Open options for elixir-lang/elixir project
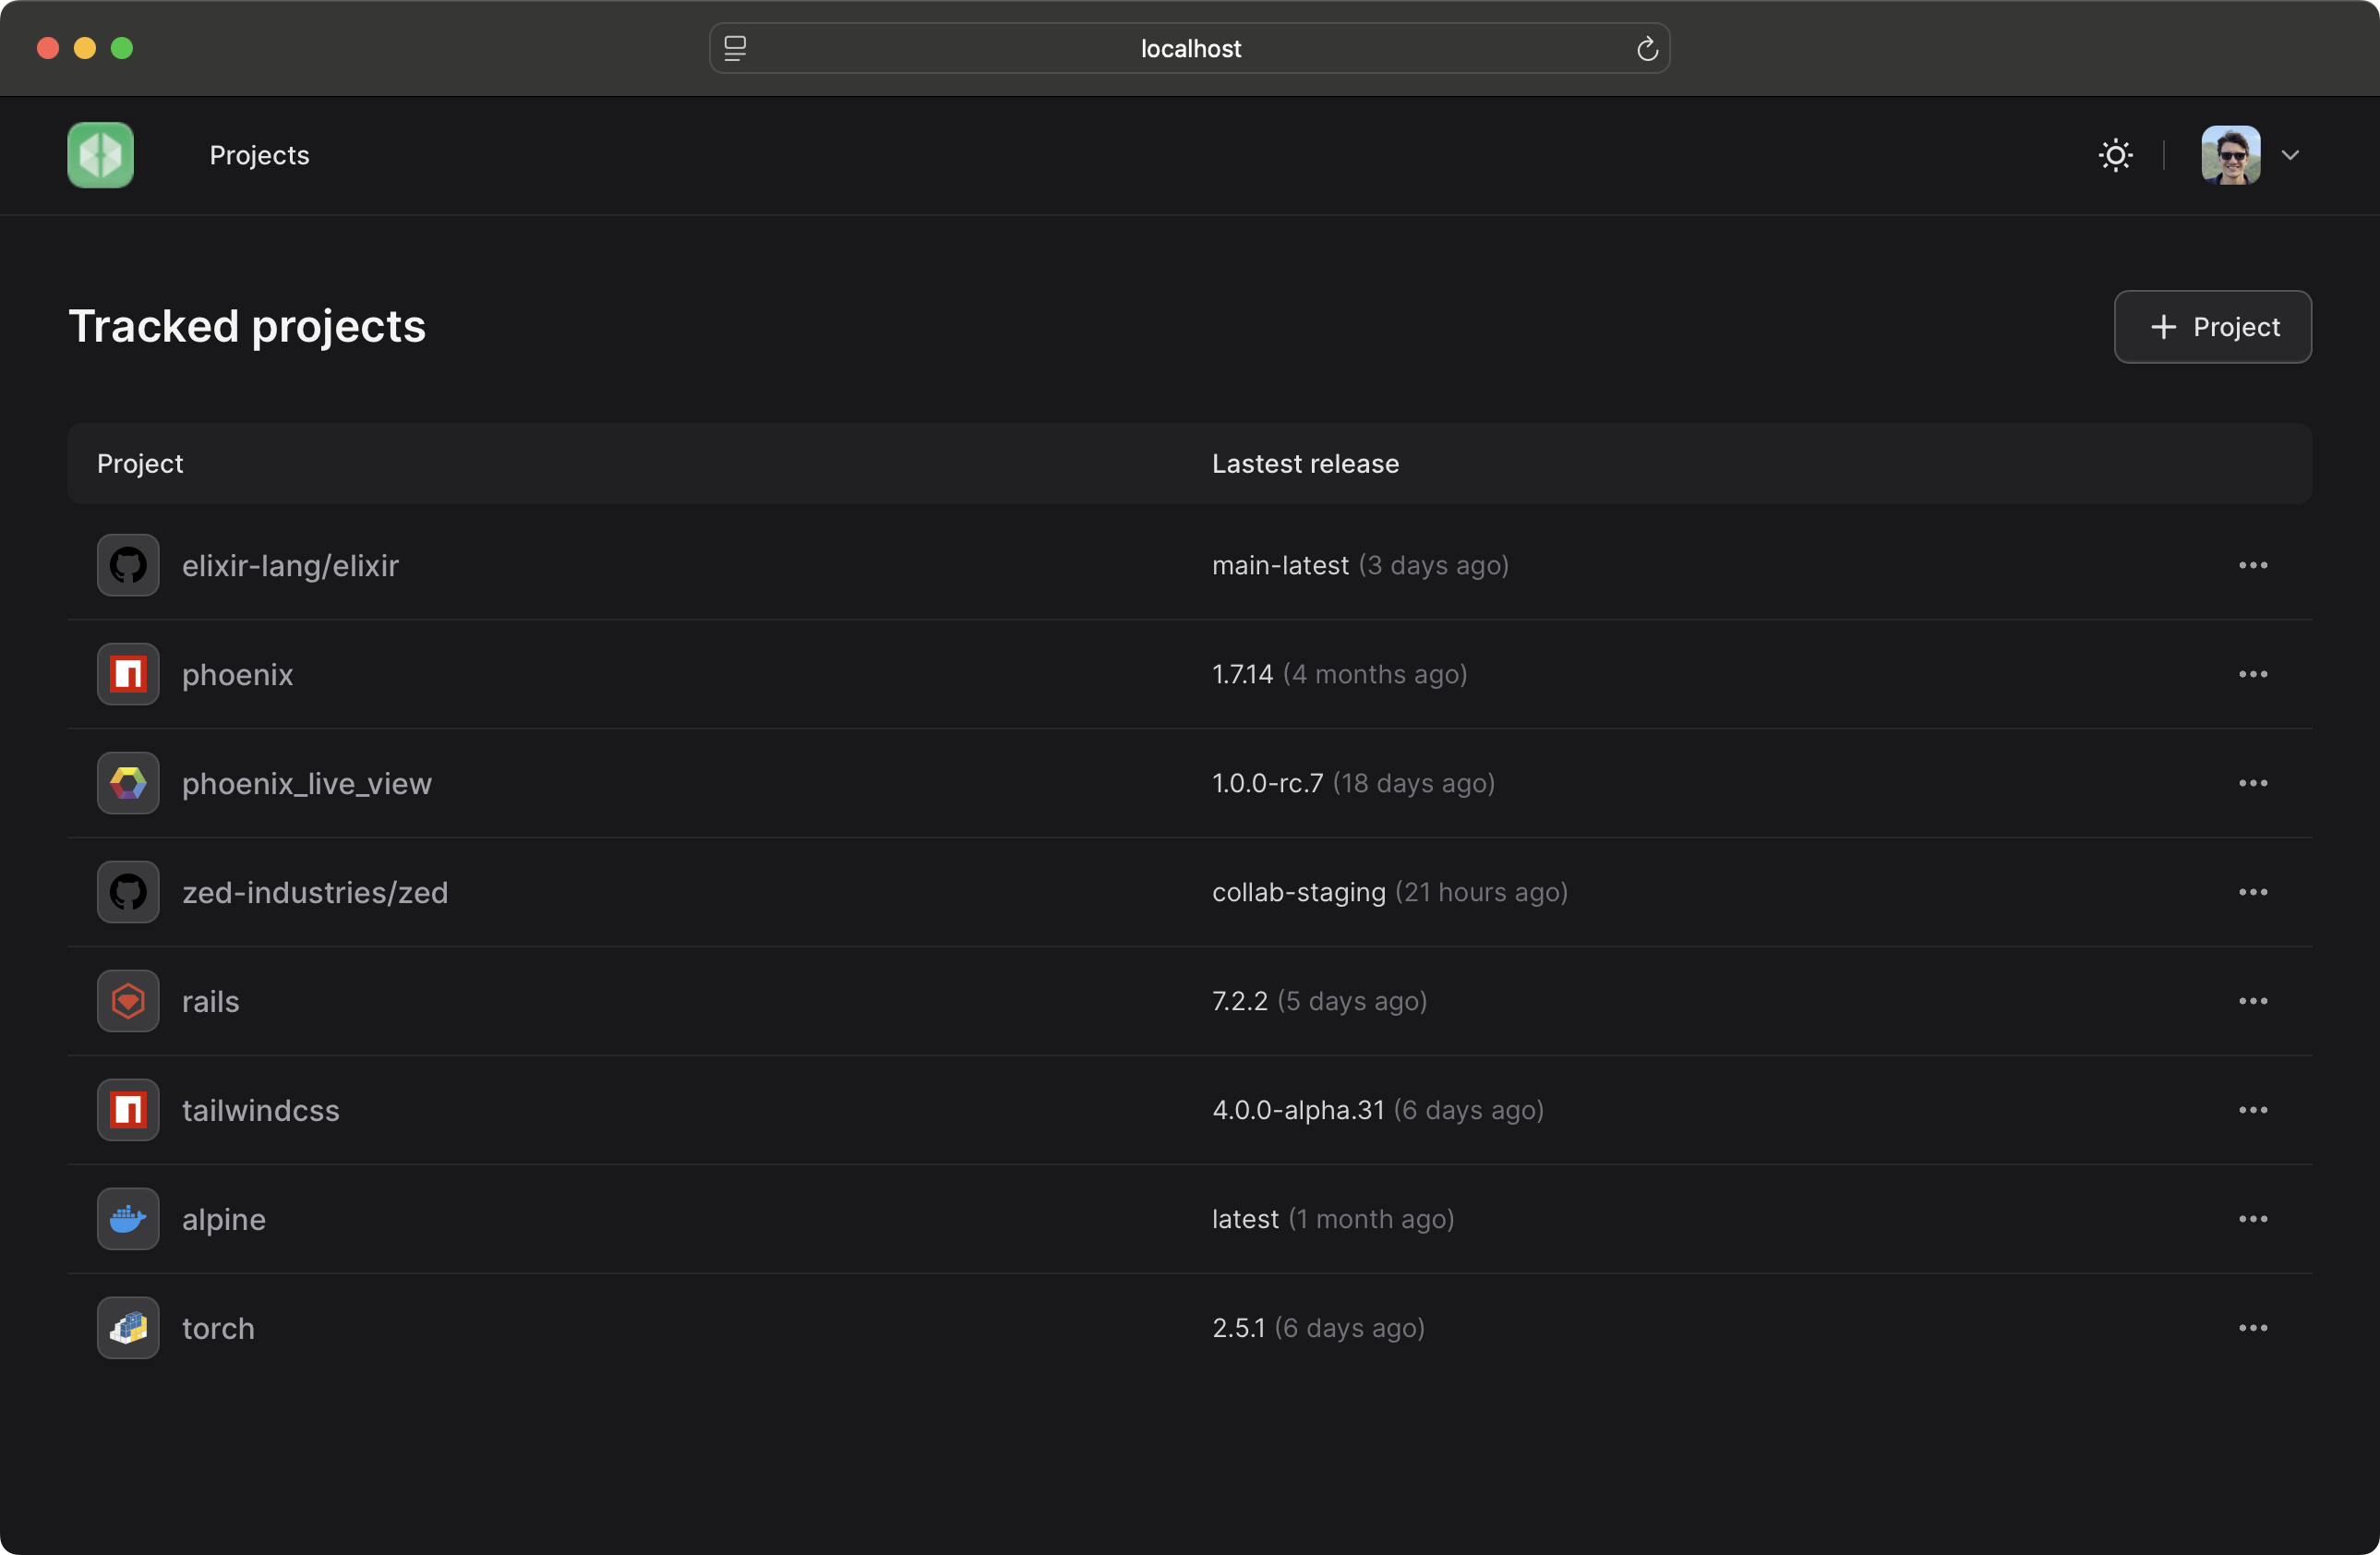Viewport: 2380px width, 1555px height. (2254, 564)
